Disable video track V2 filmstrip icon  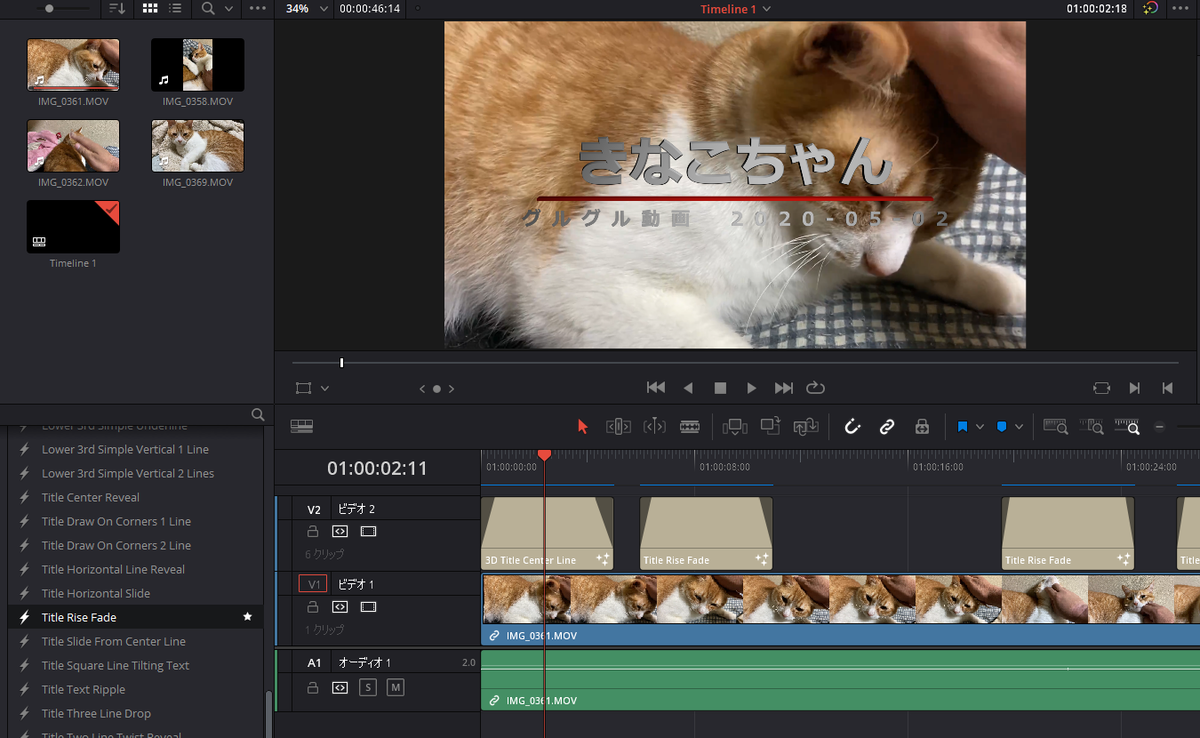tap(368, 532)
